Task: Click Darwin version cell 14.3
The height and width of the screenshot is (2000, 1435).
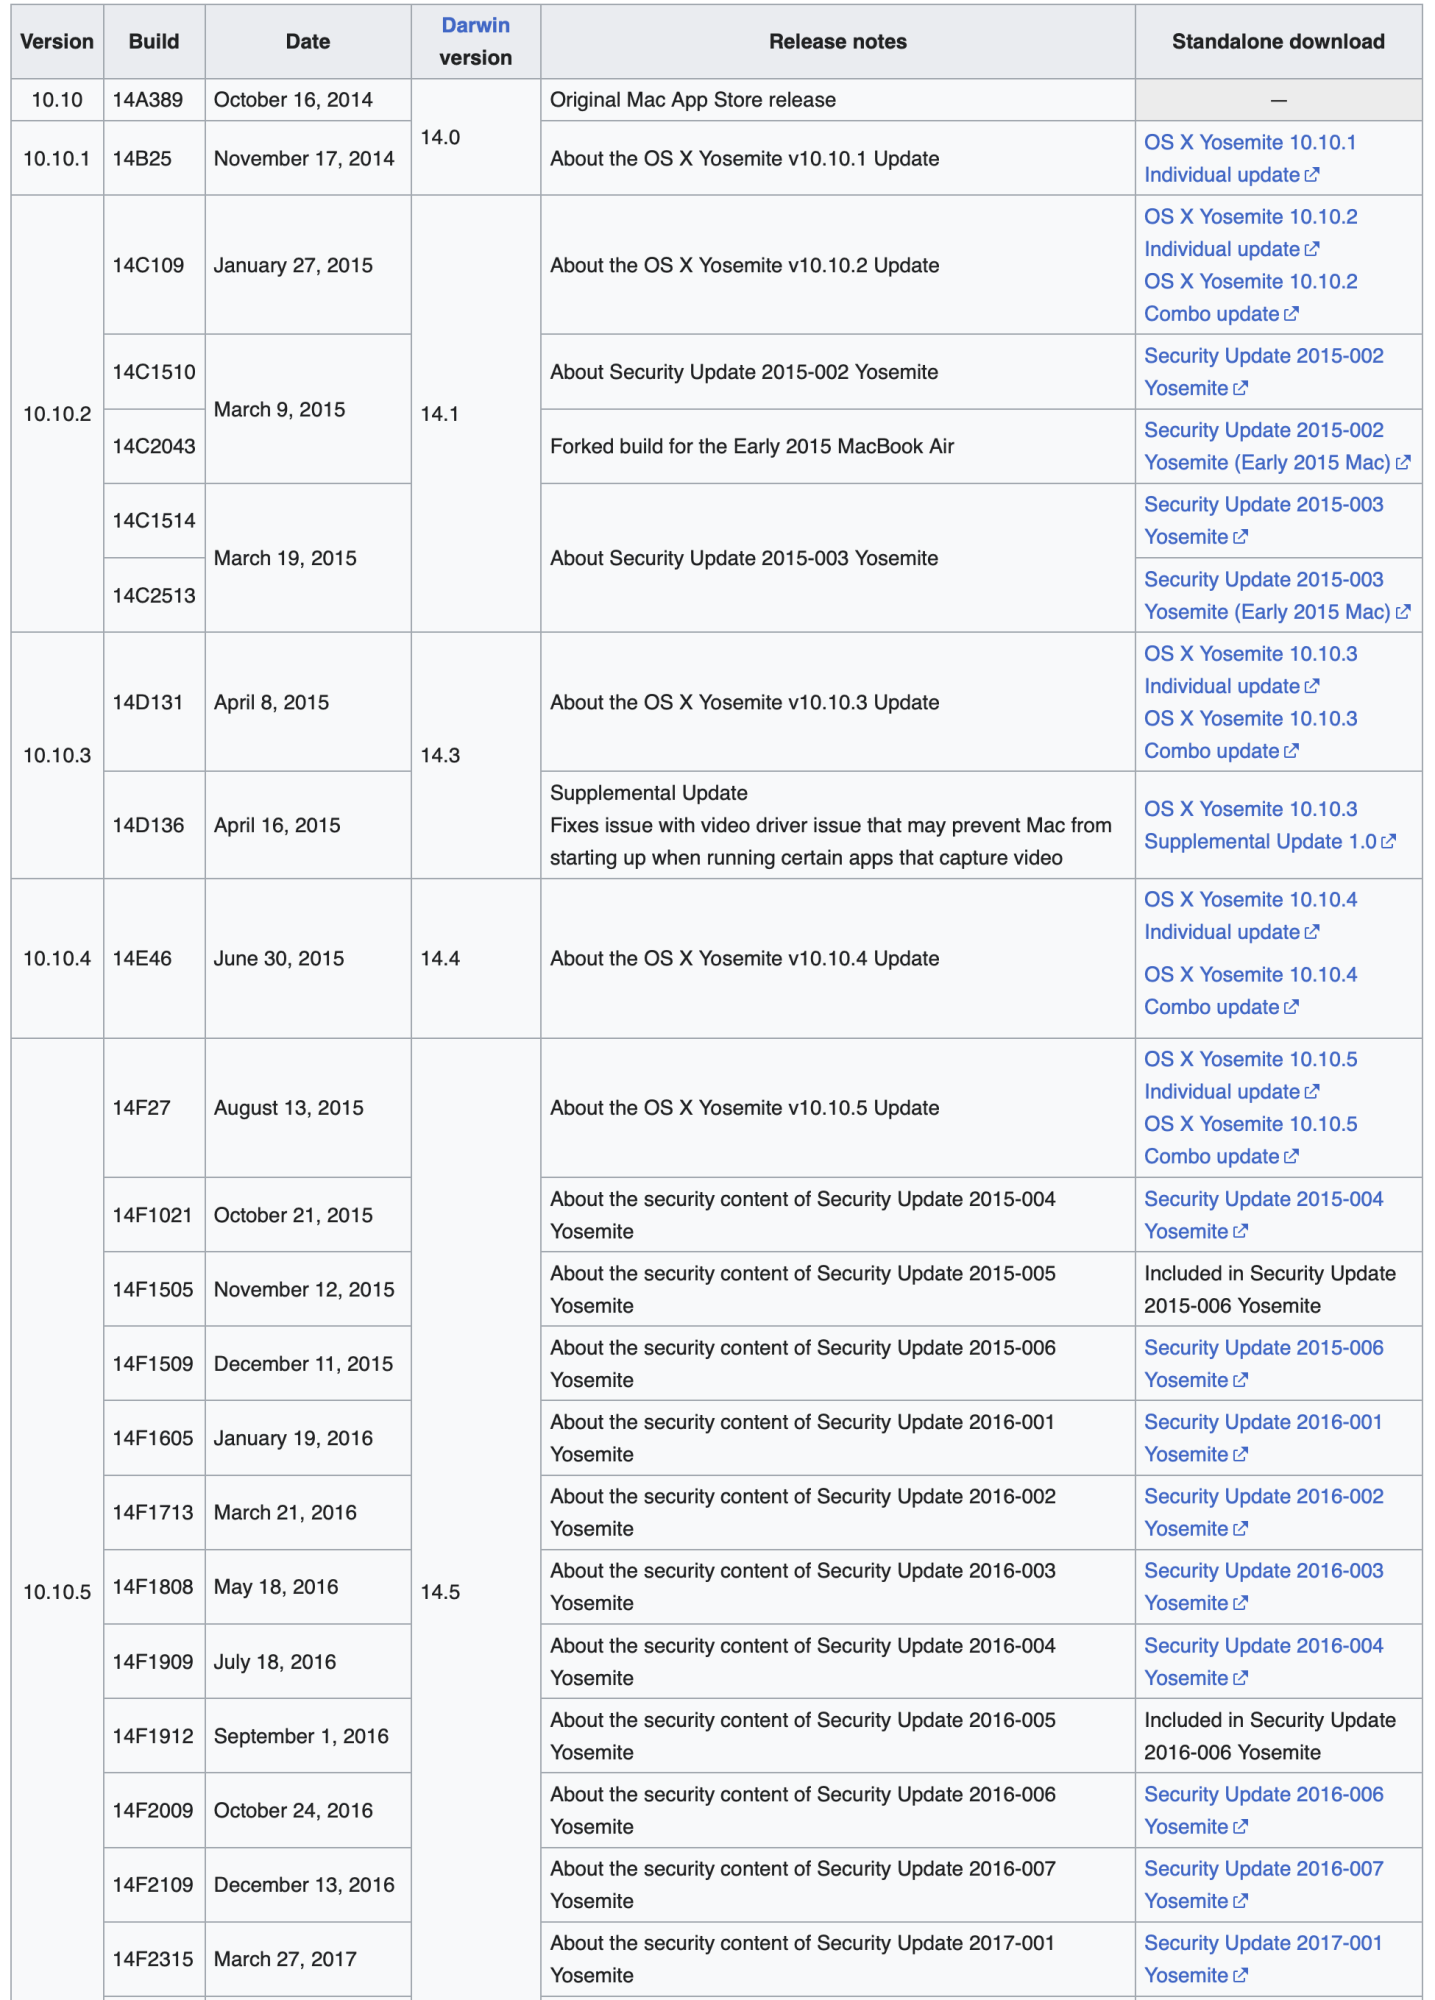Action: coord(475,755)
